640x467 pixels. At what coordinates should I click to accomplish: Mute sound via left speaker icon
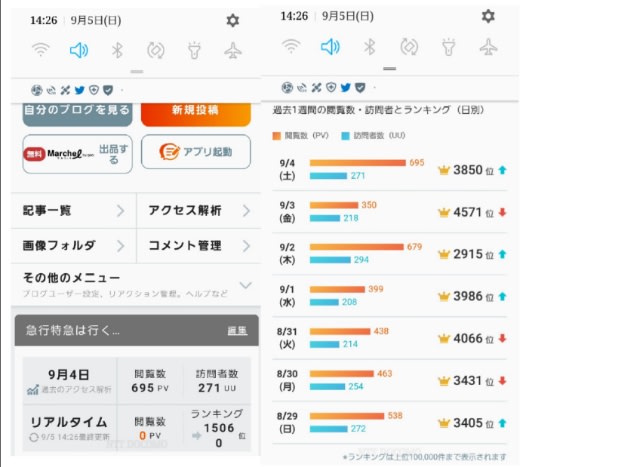pyautogui.click(x=79, y=50)
